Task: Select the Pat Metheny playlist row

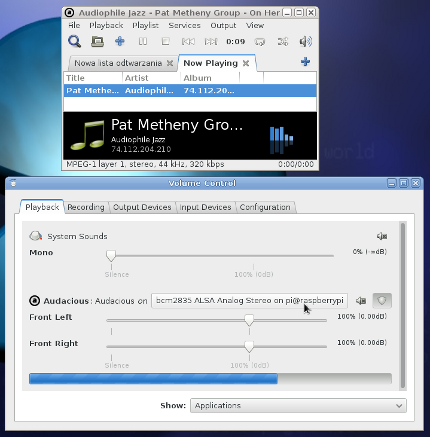Action: click(x=190, y=91)
